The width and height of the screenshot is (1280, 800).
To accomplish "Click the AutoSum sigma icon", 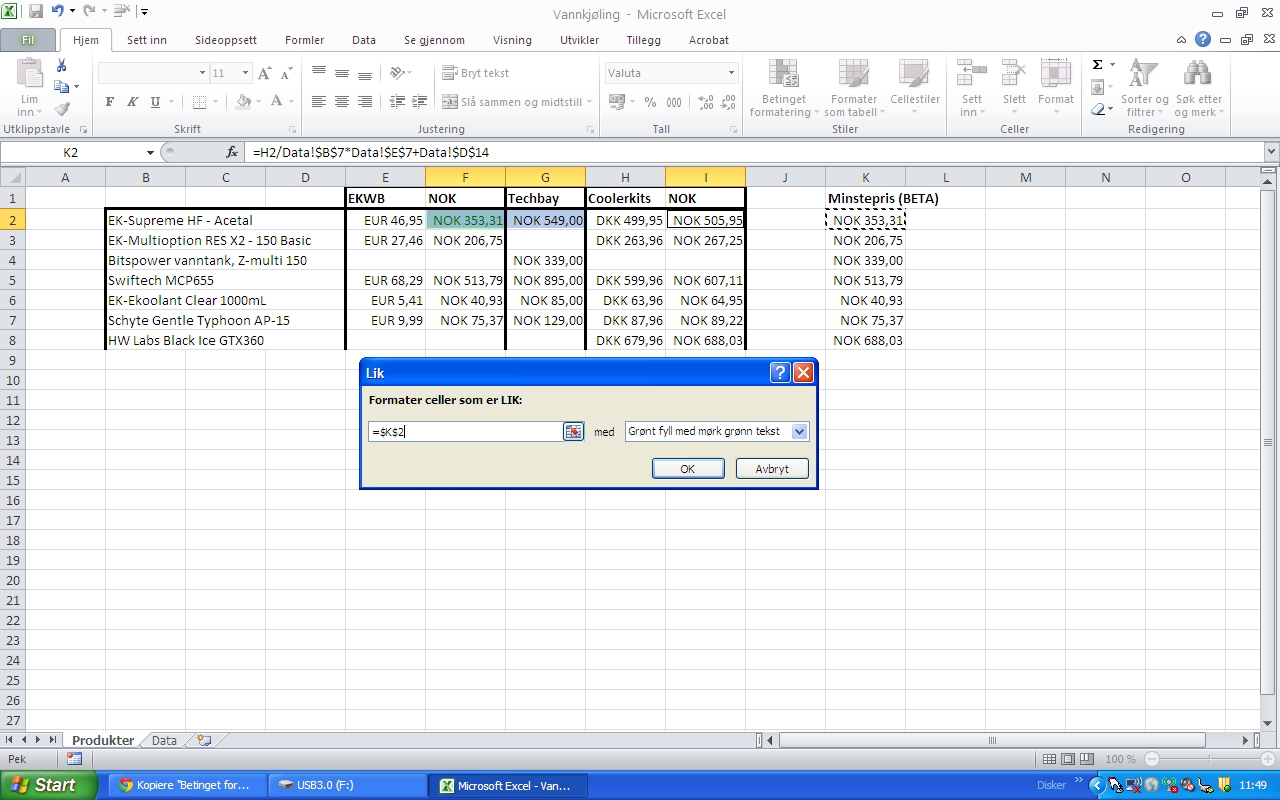I will pyautogui.click(x=1097, y=65).
